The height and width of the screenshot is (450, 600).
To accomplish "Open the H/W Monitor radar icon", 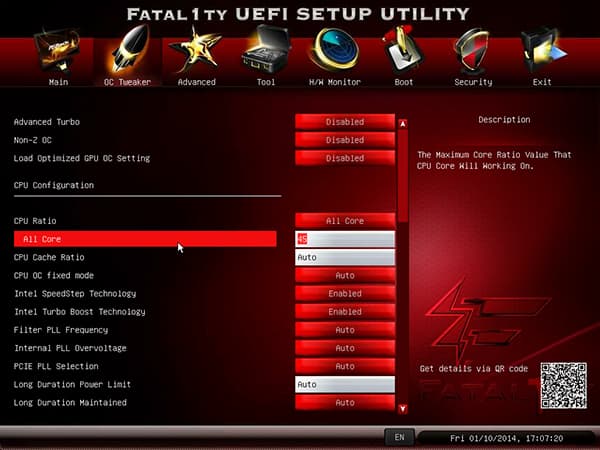I will click(x=334, y=50).
